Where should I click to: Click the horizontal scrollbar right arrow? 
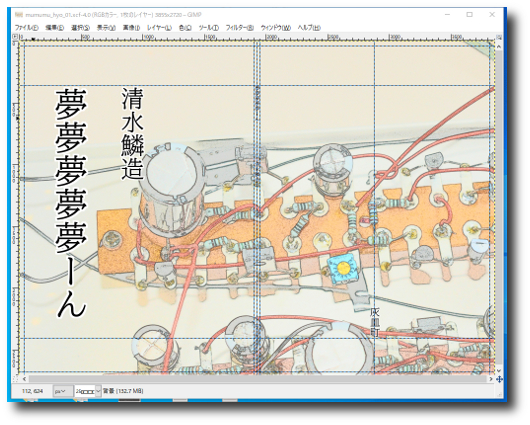pyautogui.click(x=491, y=379)
